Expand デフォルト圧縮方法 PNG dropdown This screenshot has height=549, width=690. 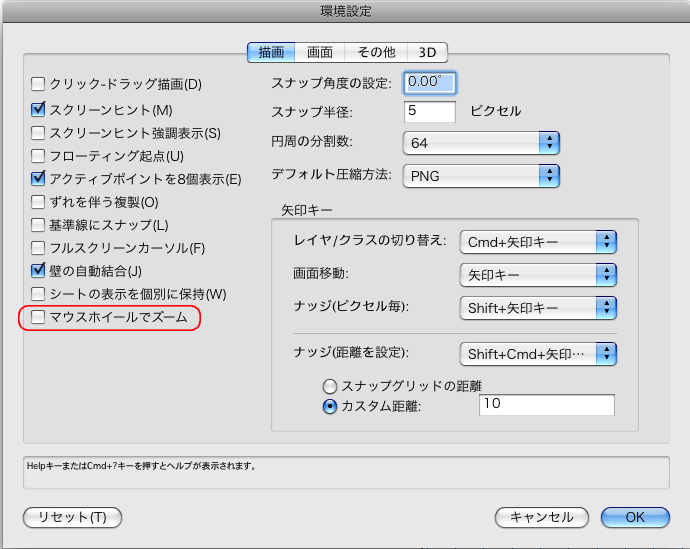pyautogui.click(x=480, y=176)
